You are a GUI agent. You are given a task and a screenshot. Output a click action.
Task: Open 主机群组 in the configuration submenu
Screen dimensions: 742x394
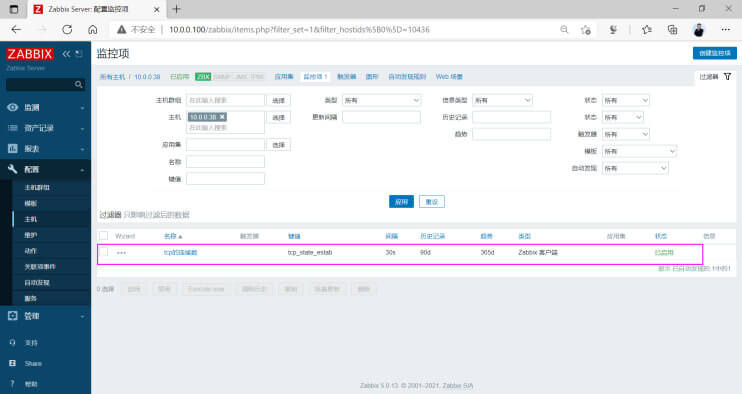(x=37, y=188)
